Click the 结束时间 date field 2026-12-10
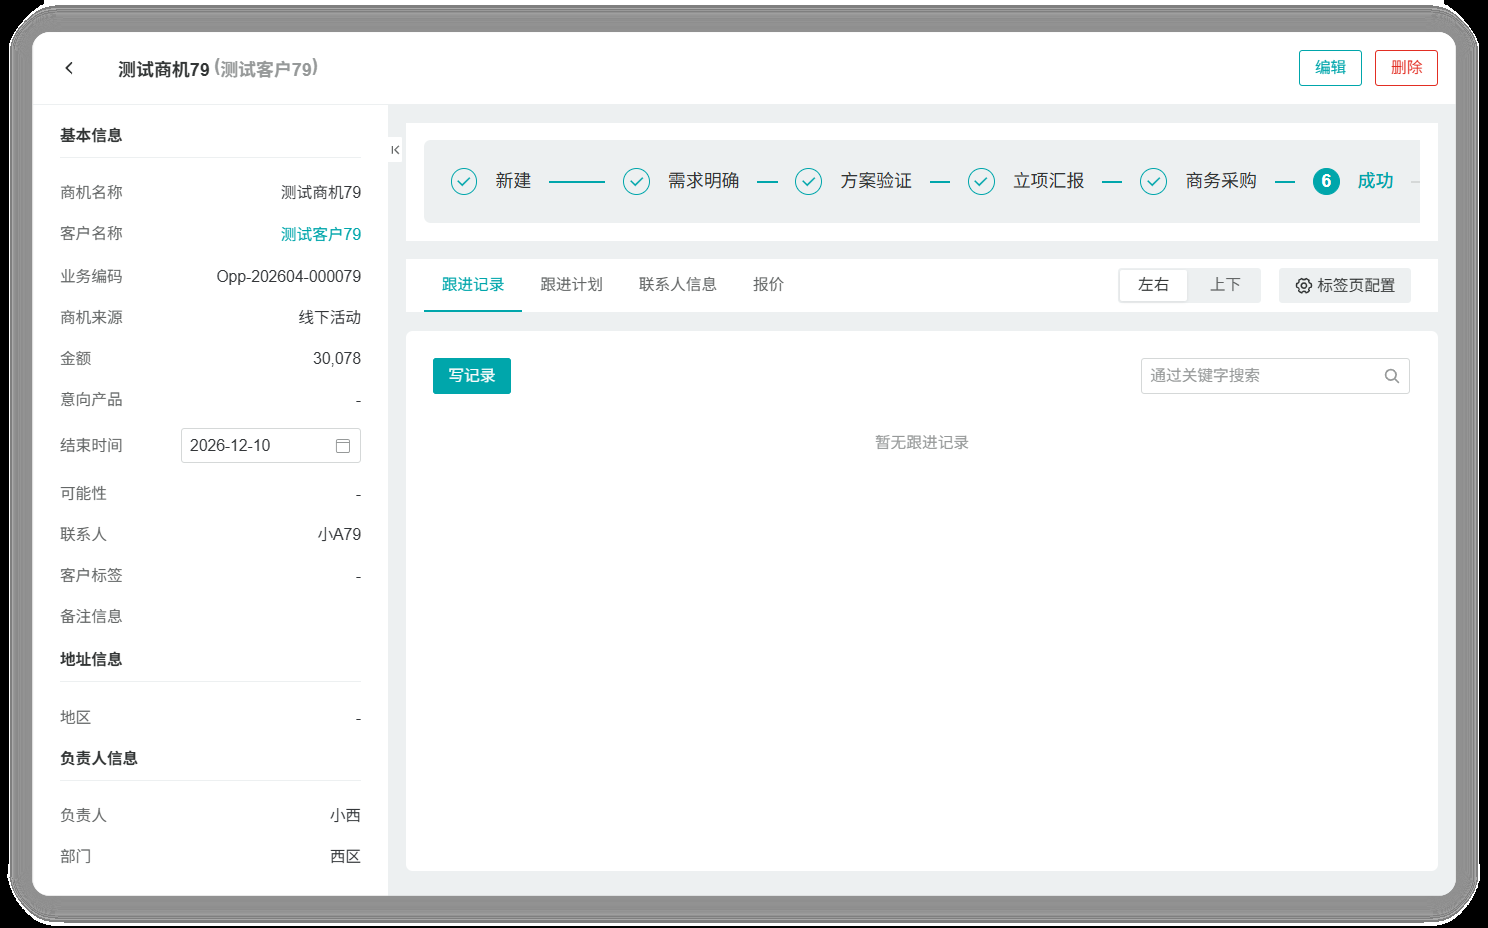Image resolution: width=1488 pixels, height=928 pixels. tap(271, 446)
